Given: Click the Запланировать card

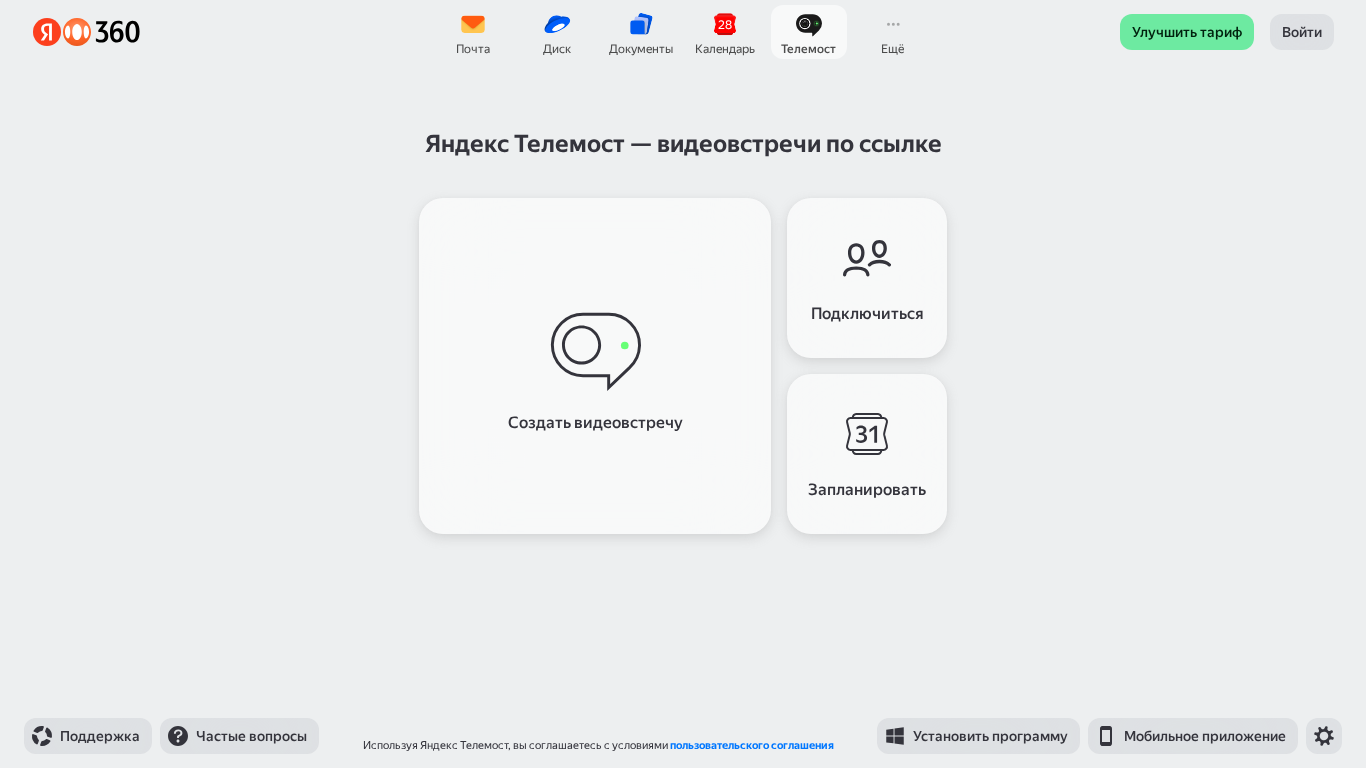Looking at the screenshot, I should tap(867, 454).
